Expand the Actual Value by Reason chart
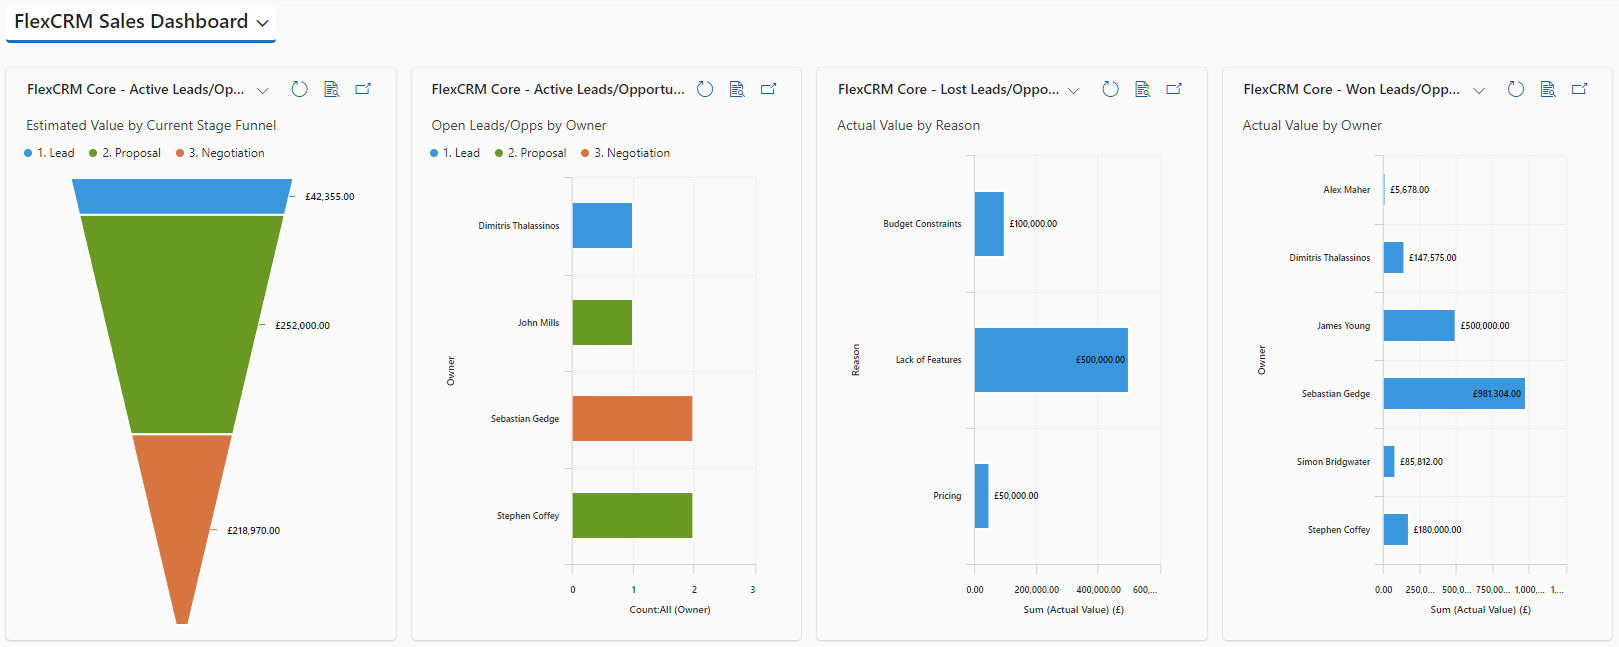1619x647 pixels. tap(1175, 89)
